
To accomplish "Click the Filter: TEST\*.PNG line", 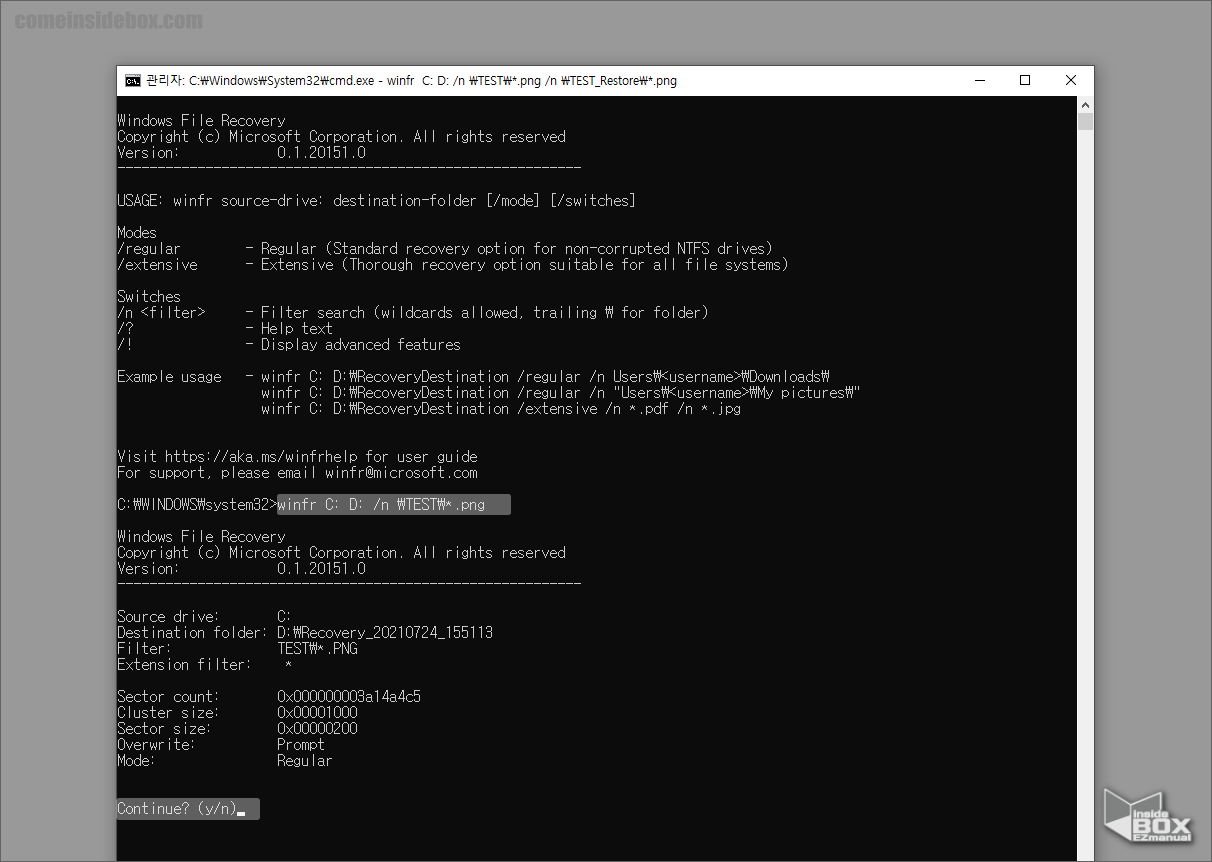I will click(x=237, y=649).
